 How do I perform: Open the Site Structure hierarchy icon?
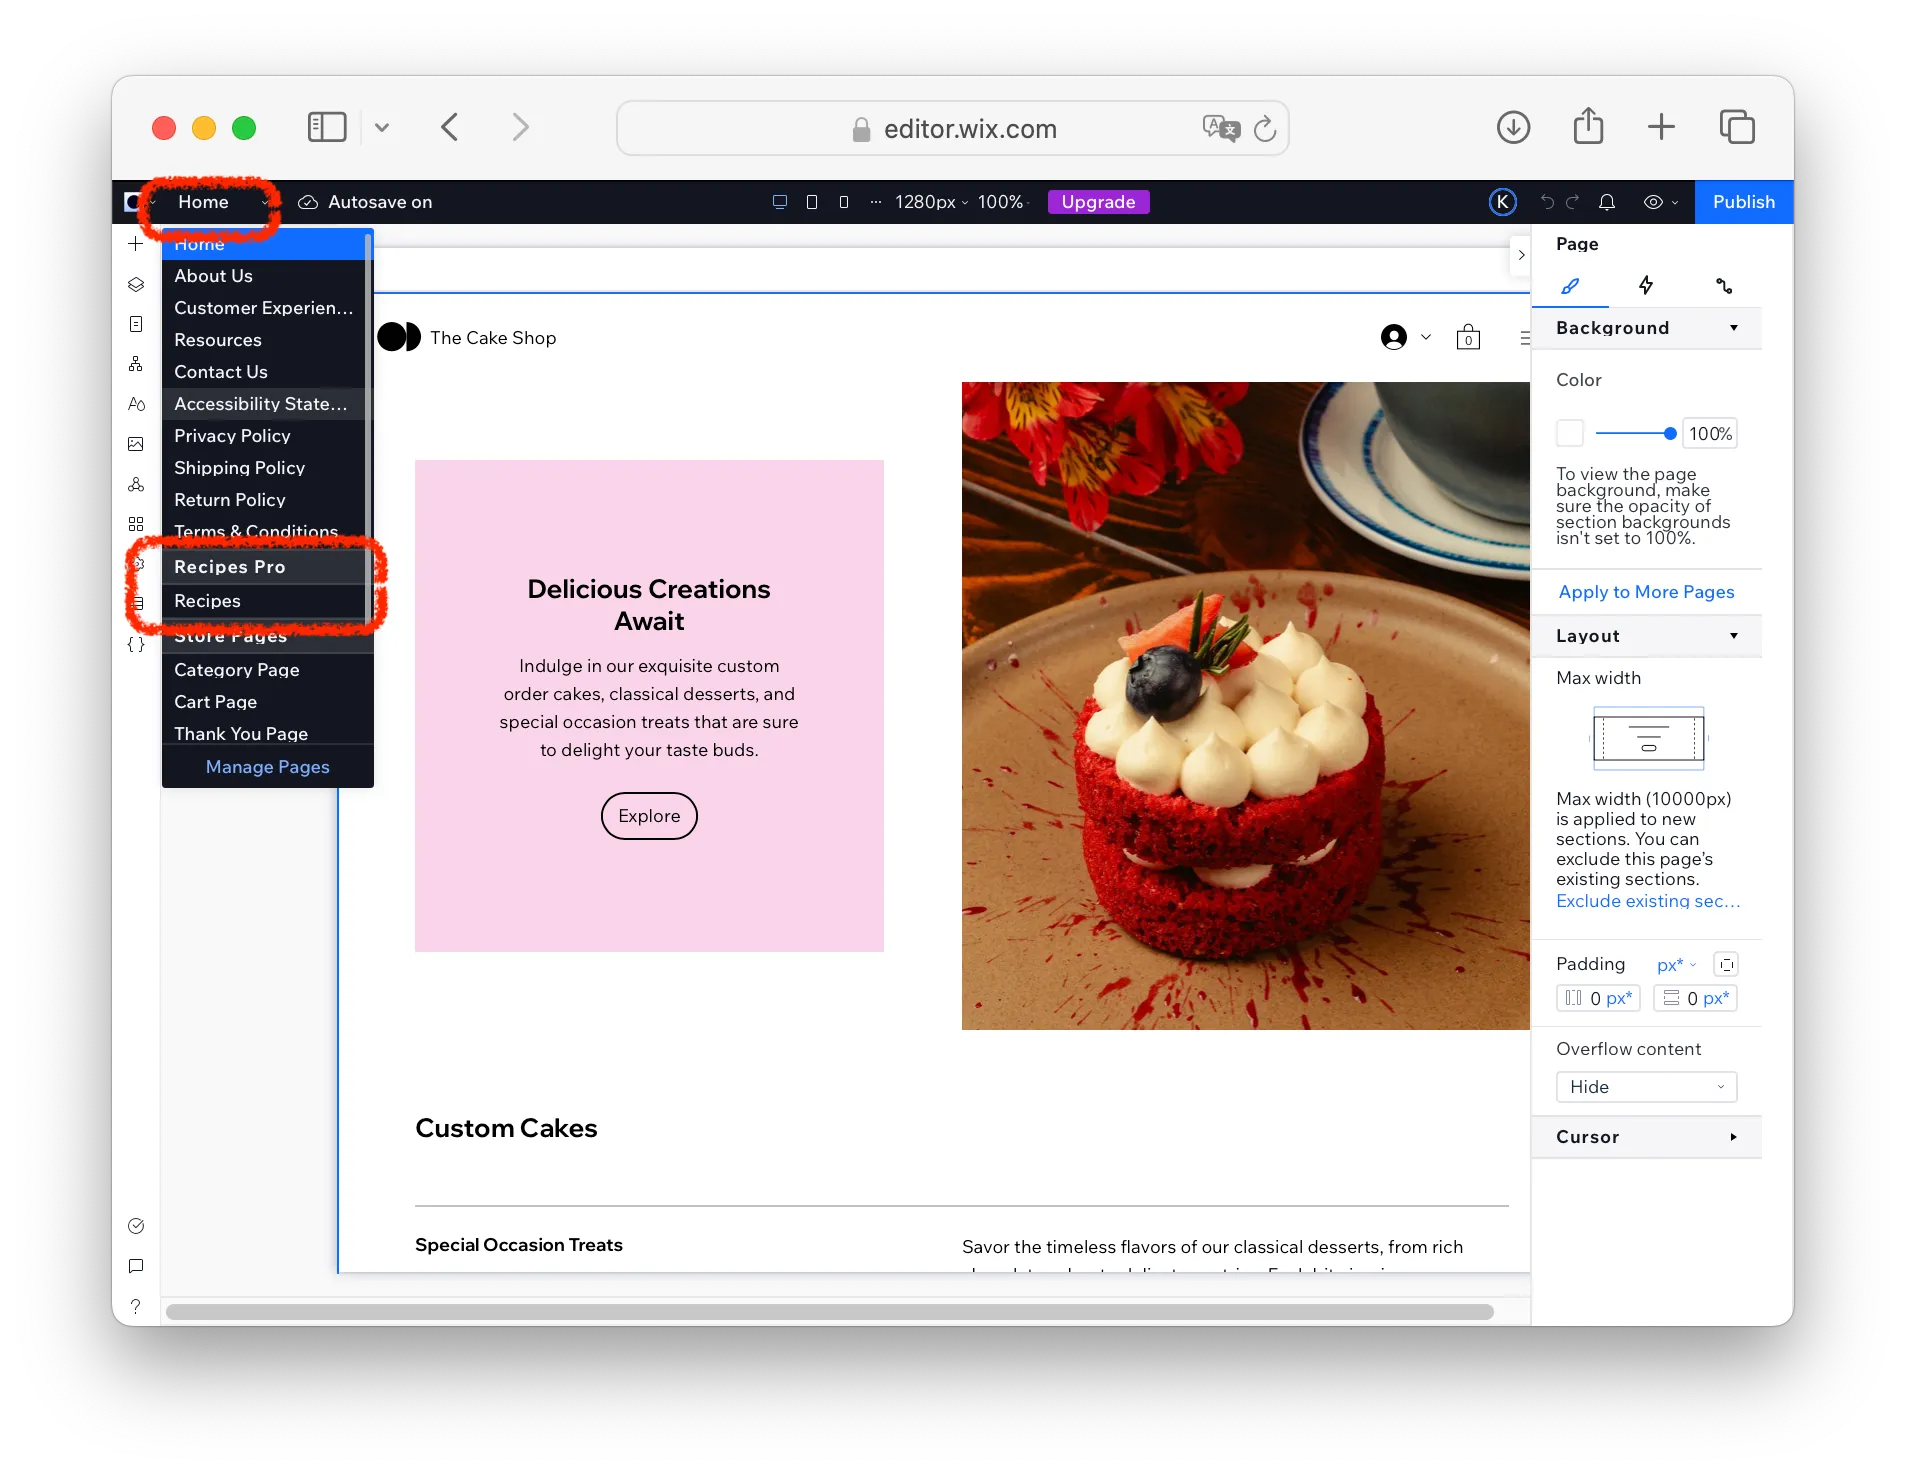(136, 364)
